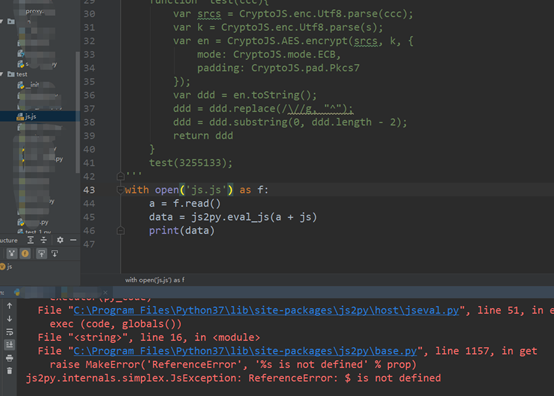
Task: Open the base.py file link in the traceback
Action: 245,351
